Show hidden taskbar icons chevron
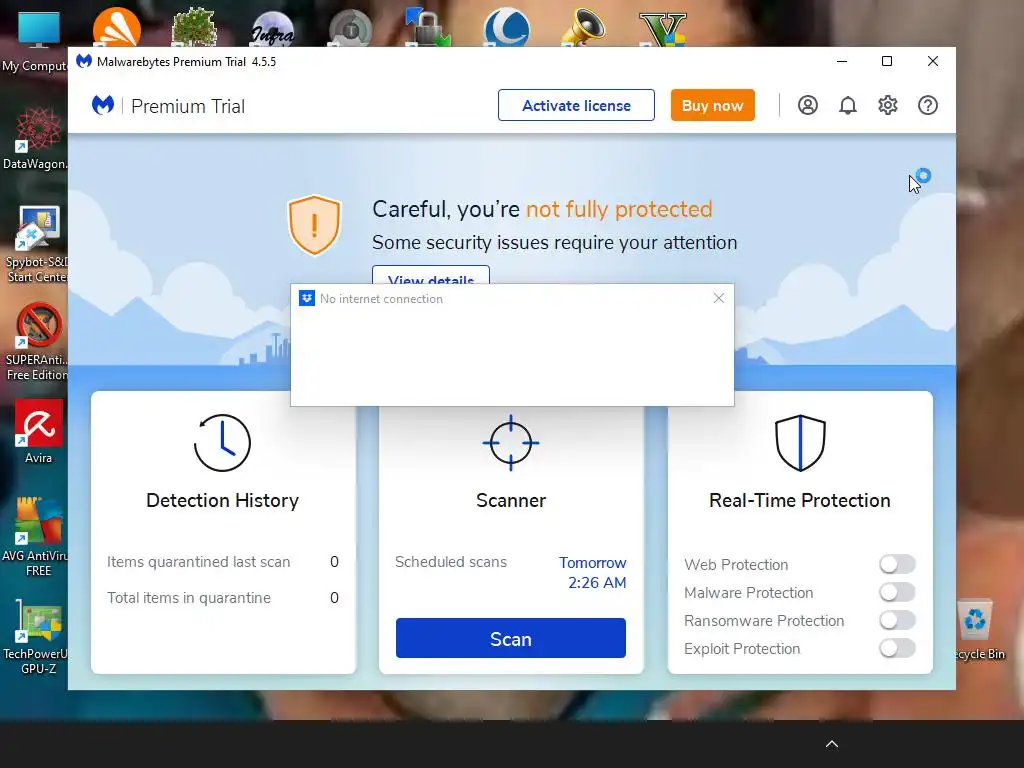The width and height of the screenshot is (1024, 768). [x=831, y=744]
